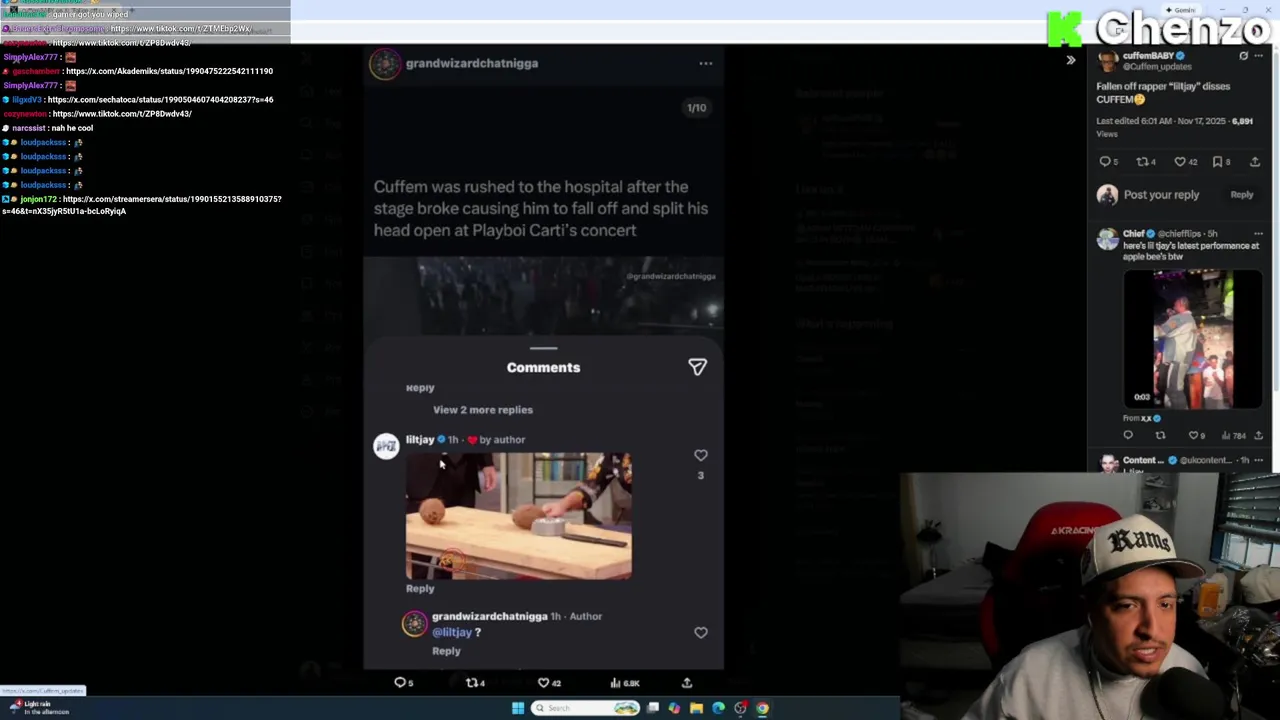Click the jonjon172 username in chat

click(x=39, y=199)
